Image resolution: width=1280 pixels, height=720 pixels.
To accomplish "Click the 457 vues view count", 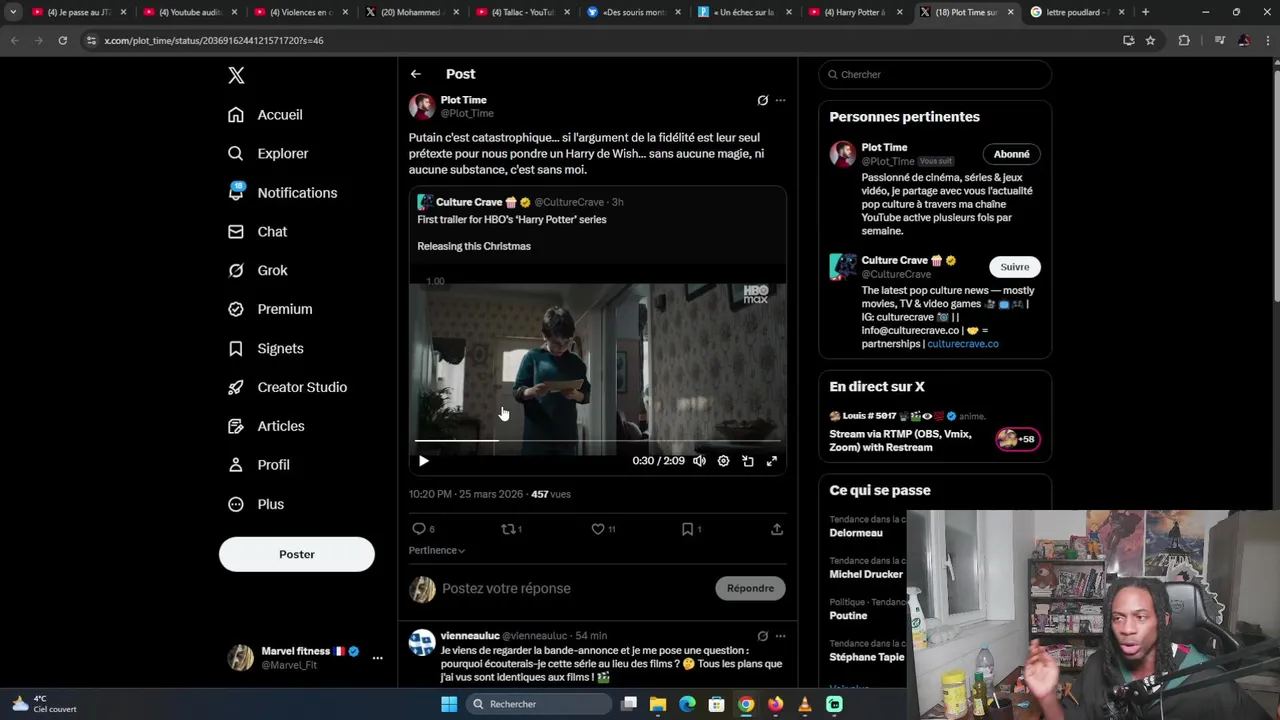I will (551, 495).
